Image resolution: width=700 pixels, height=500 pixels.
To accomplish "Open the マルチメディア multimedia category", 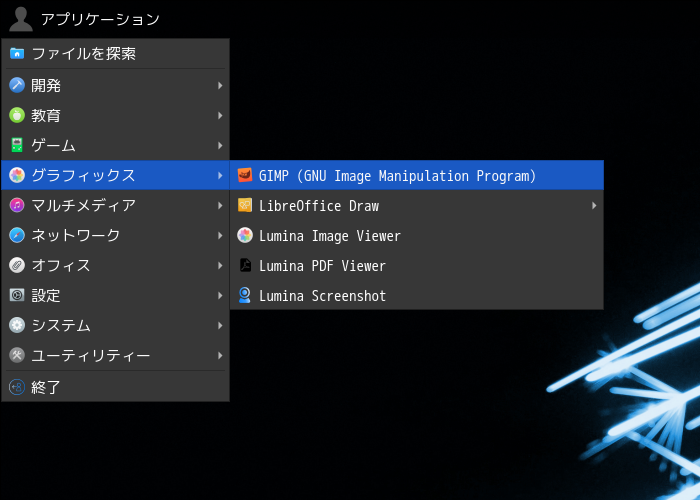I will 116,205.
